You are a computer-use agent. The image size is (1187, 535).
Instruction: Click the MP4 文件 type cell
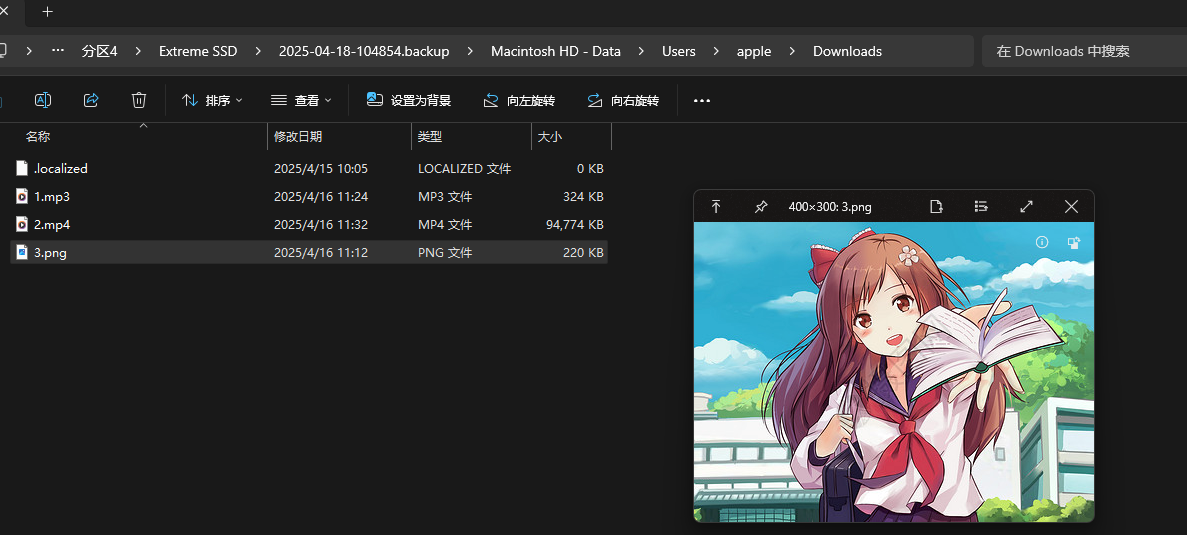pyautogui.click(x=445, y=225)
